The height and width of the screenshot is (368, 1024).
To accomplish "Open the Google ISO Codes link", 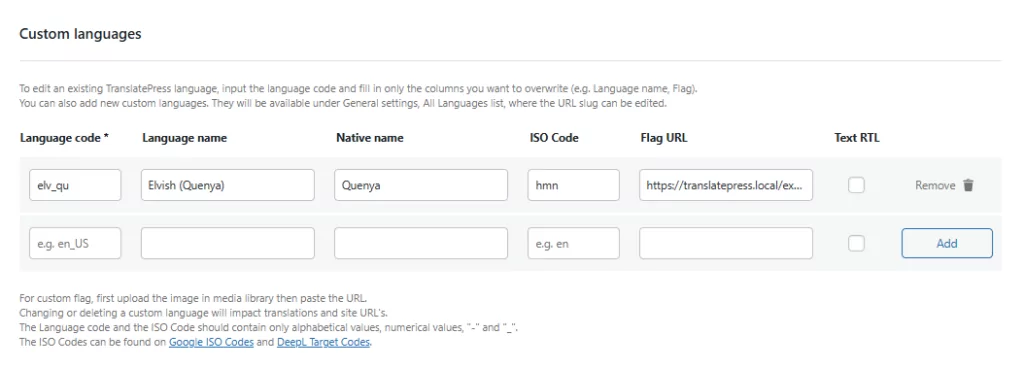I will coord(211,342).
